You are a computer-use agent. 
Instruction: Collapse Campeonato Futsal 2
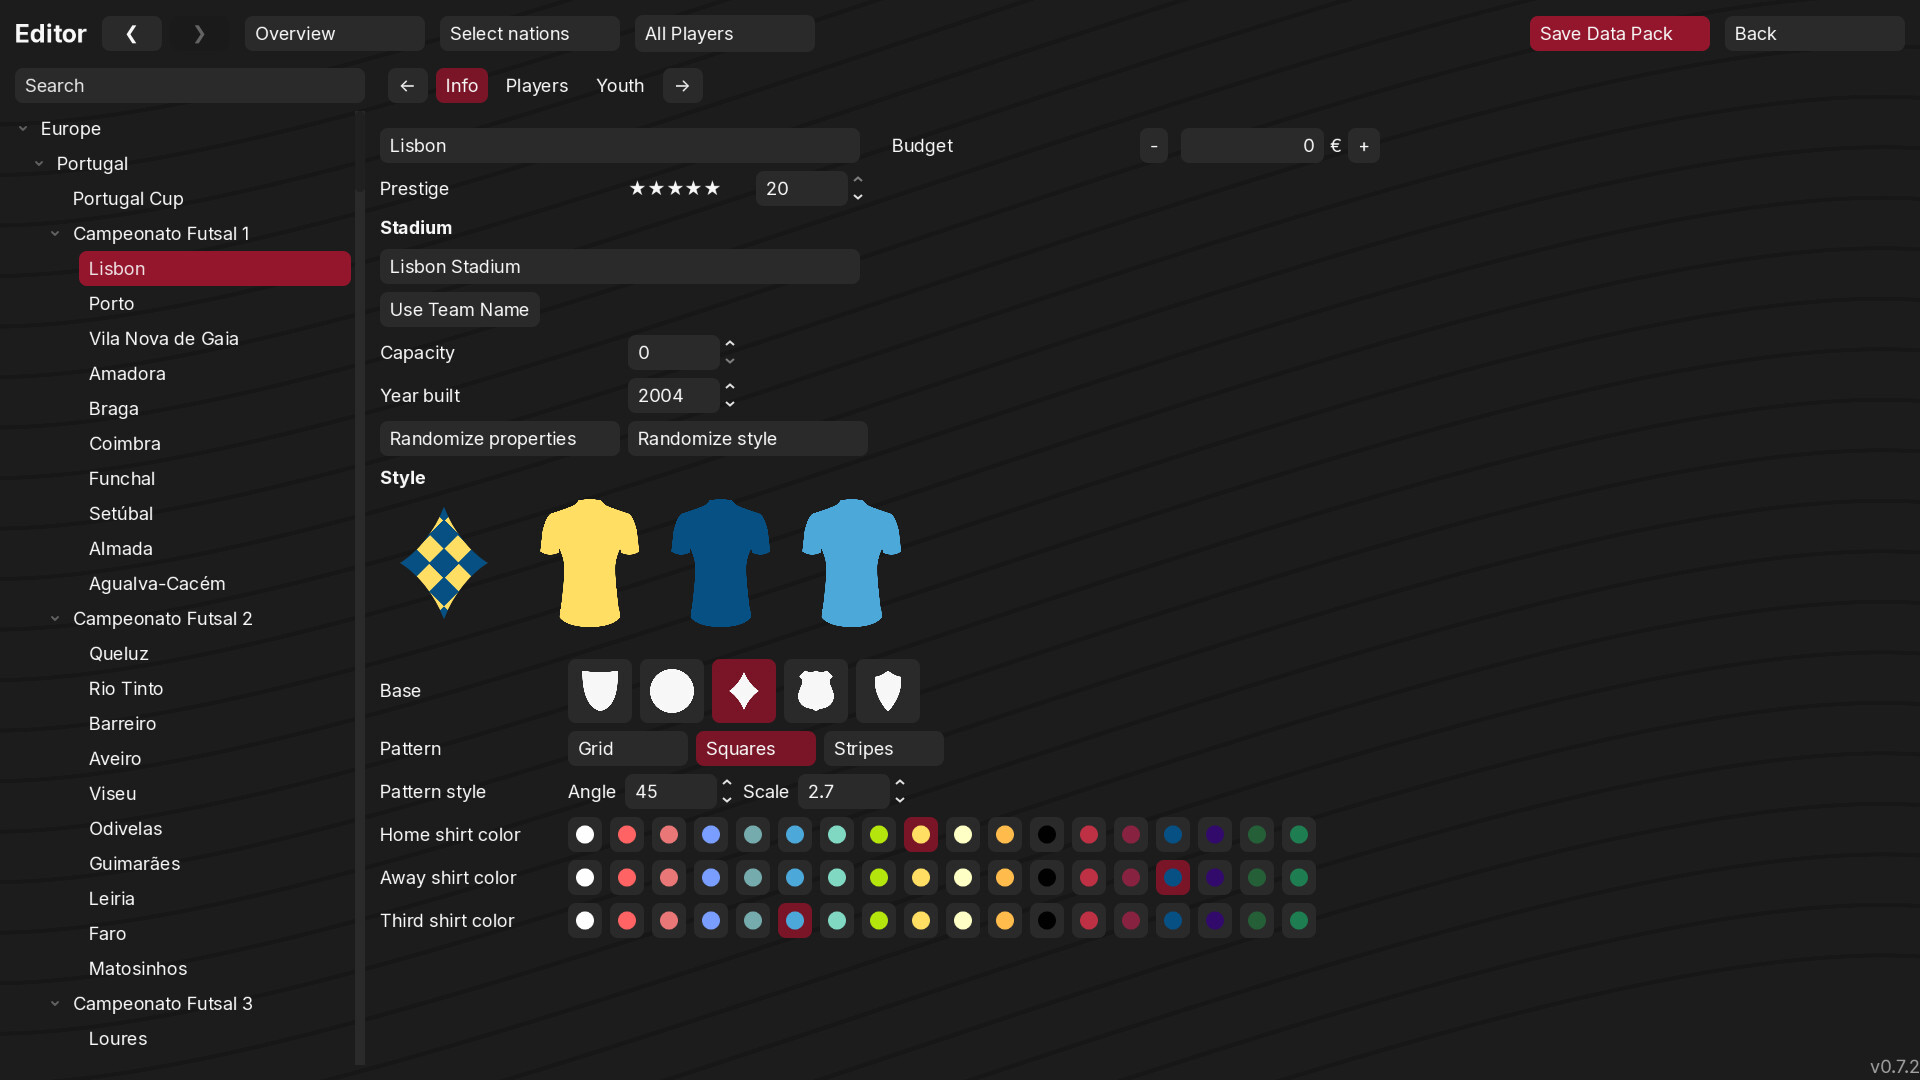pyautogui.click(x=55, y=618)
